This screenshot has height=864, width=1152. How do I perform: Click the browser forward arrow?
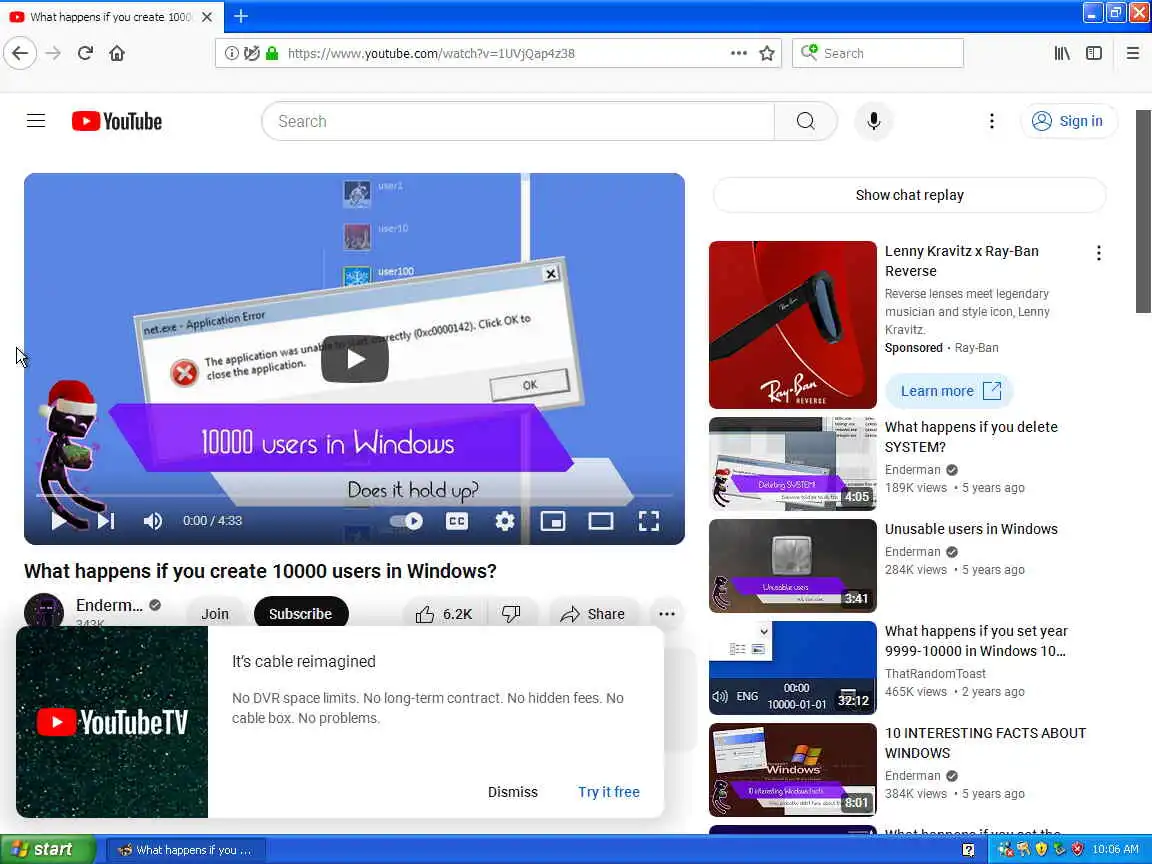53,53
